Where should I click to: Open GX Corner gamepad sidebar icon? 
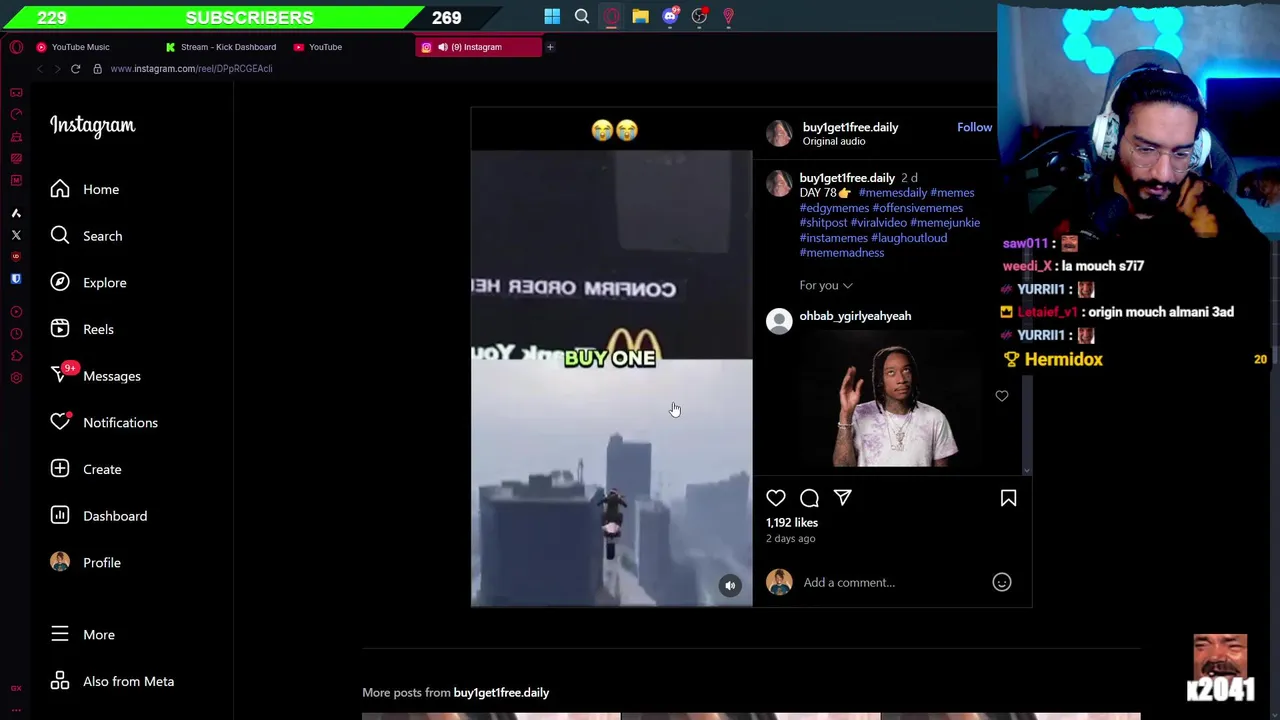(x=16, y=92)
